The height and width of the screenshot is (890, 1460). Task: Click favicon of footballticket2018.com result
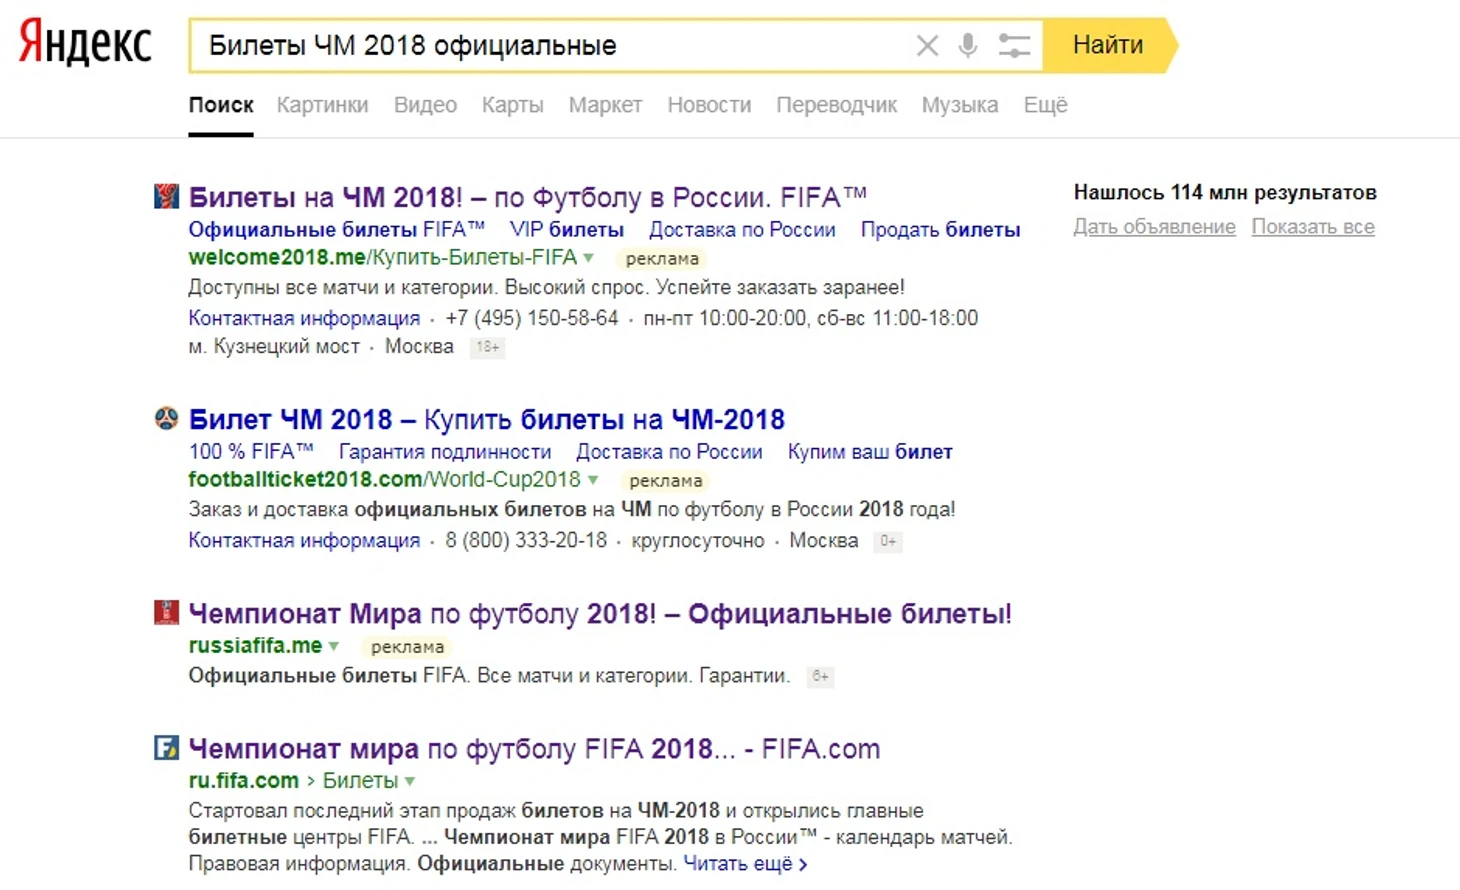click(166, 418)
